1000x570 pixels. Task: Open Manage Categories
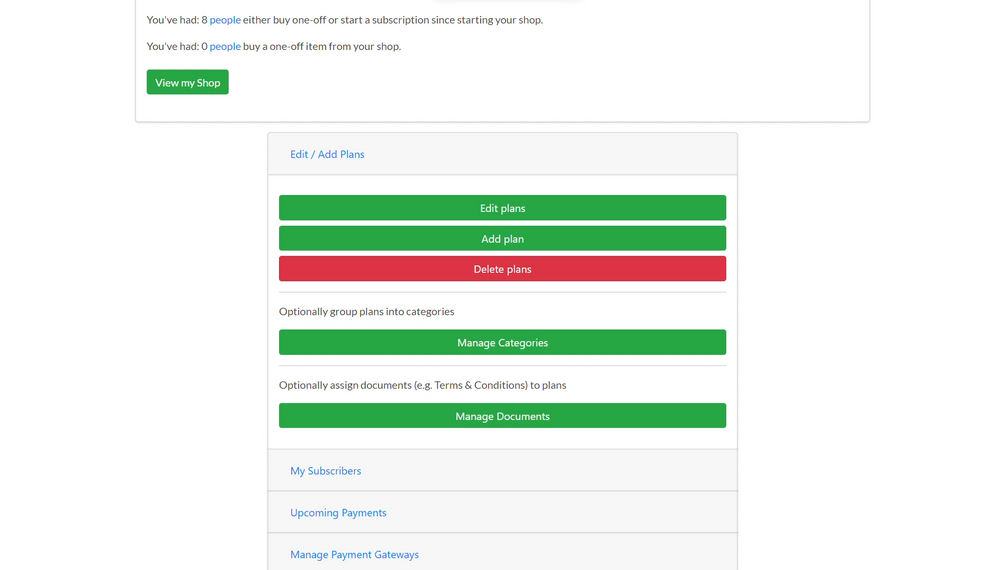(x=502, y=342)
